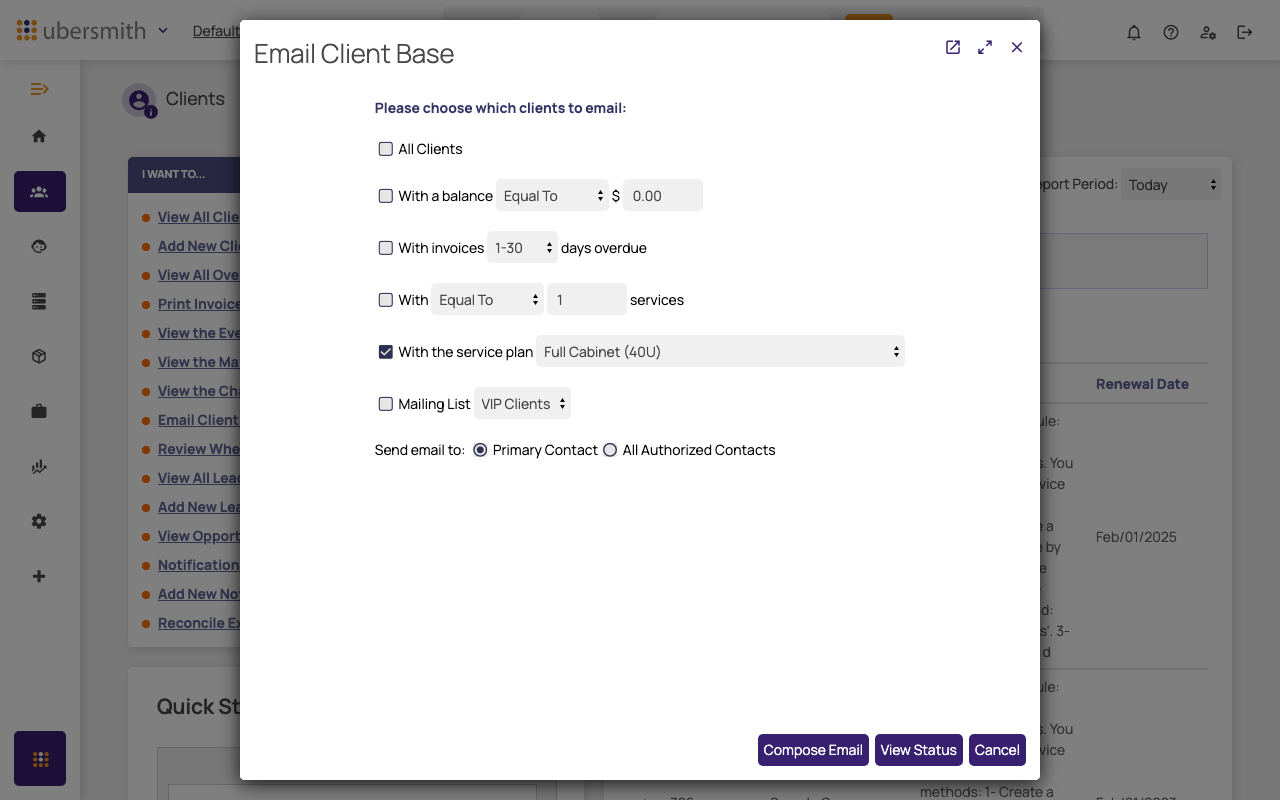Enable the With a balance checkbox
1280x800 pixels.
pos(386,196)
